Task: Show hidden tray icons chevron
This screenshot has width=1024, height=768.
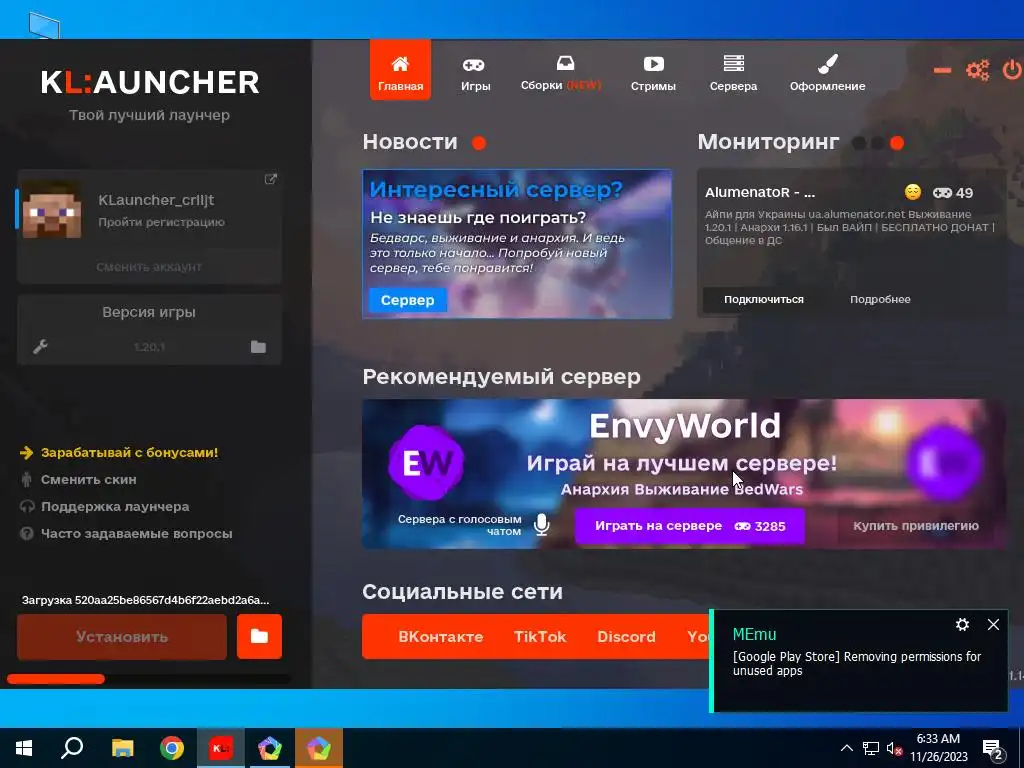Action: coord(846,748)
